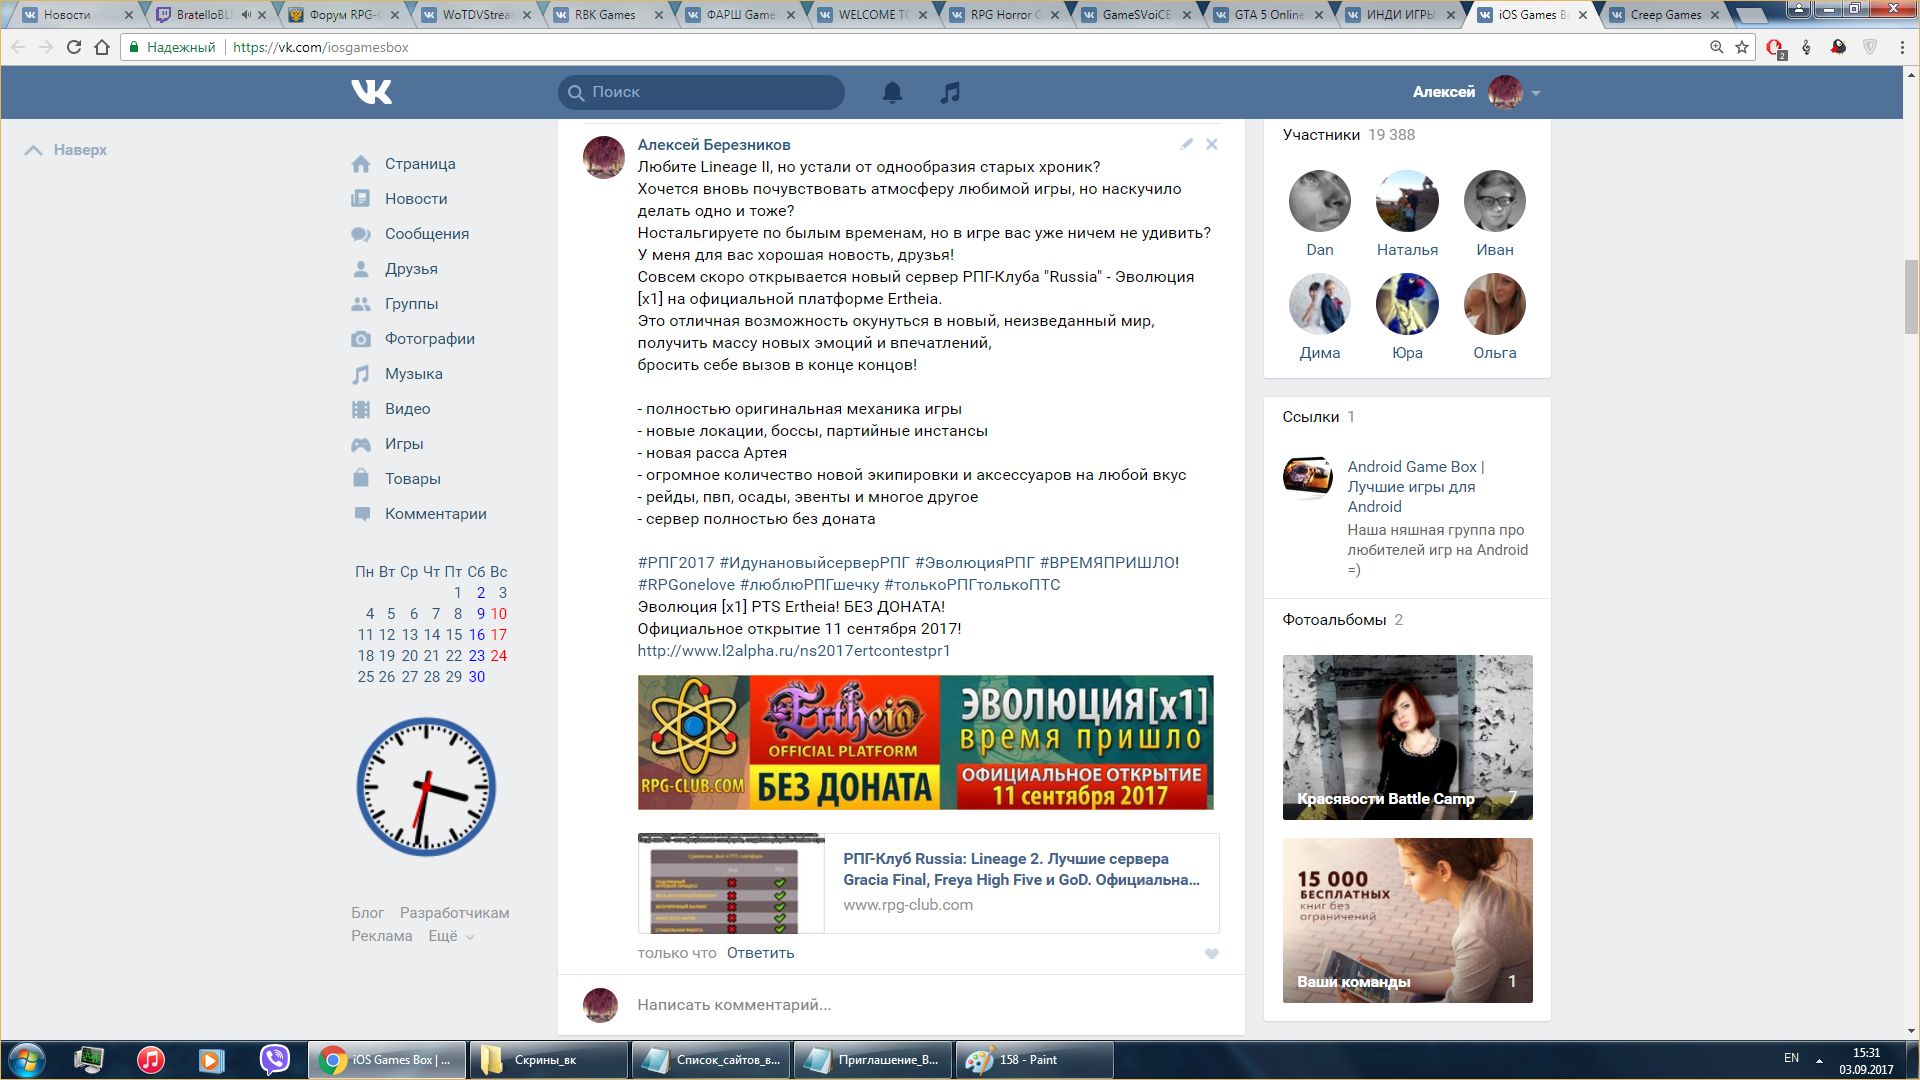Open Участники members list
The width and height of the screenshot is (1920, 1080).
click(x=1321, y=135)
